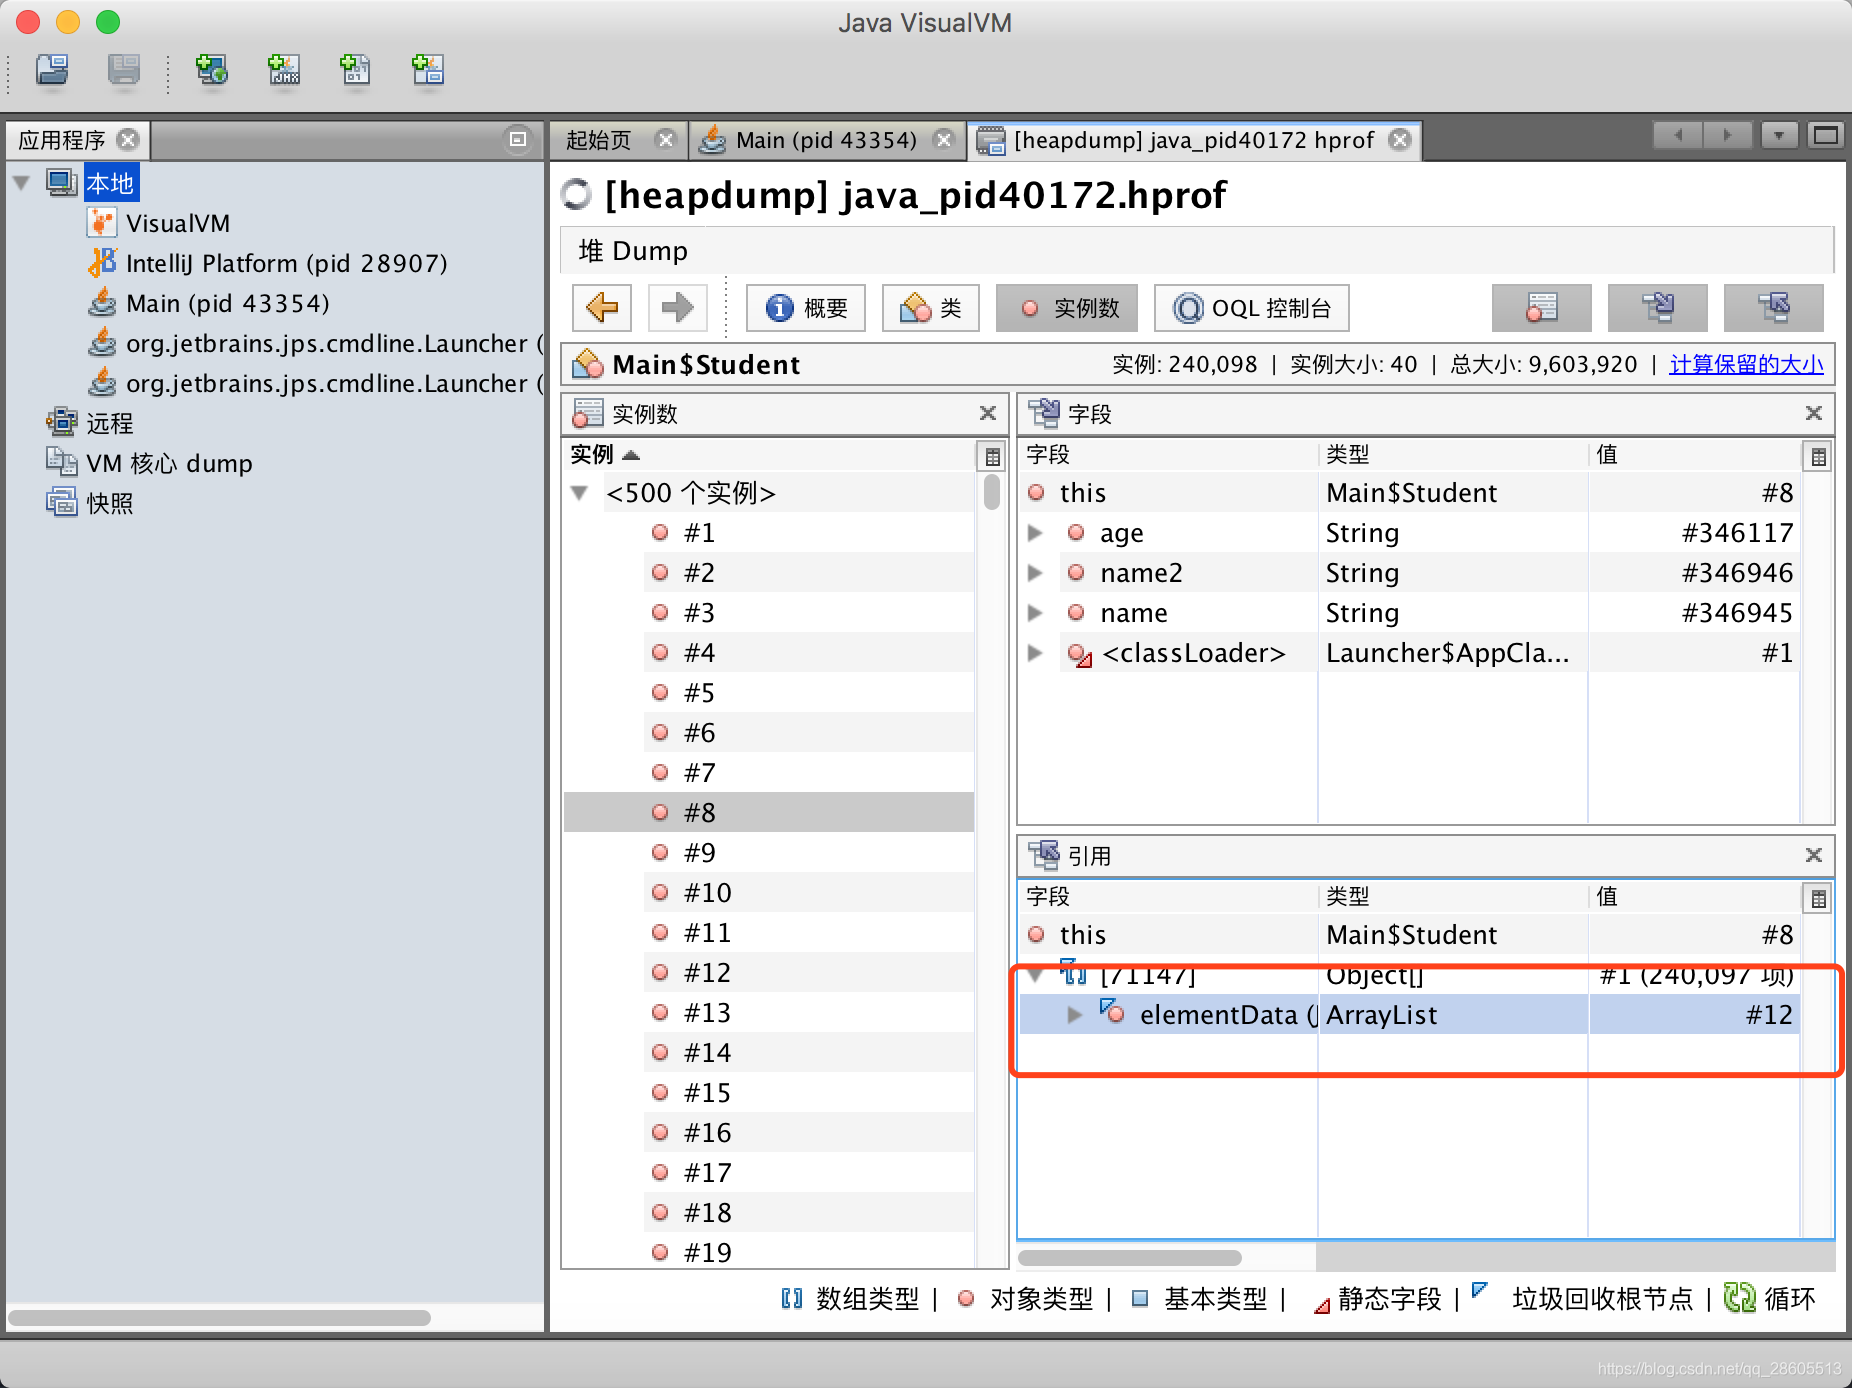Image resolution: width=1852 pixels, height=1388 pixels.
Task: Go back with the left arrow button
Action: (x=602, y=307)
